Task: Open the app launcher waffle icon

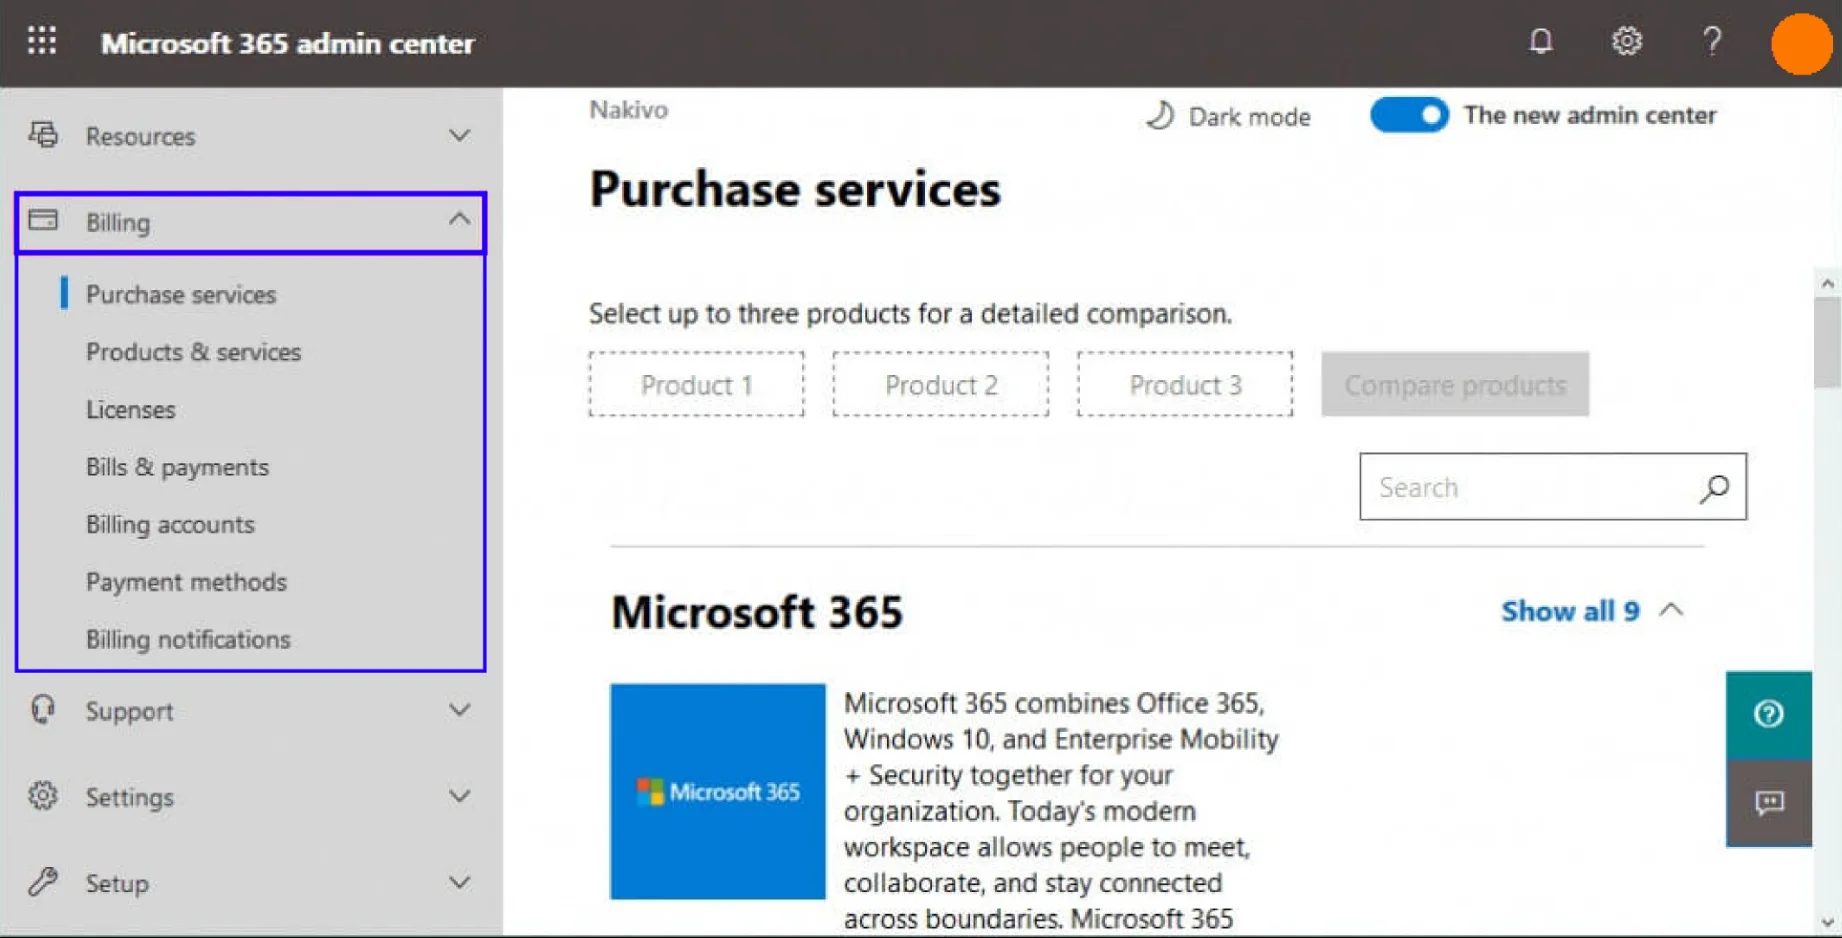Action: [42, 41]
